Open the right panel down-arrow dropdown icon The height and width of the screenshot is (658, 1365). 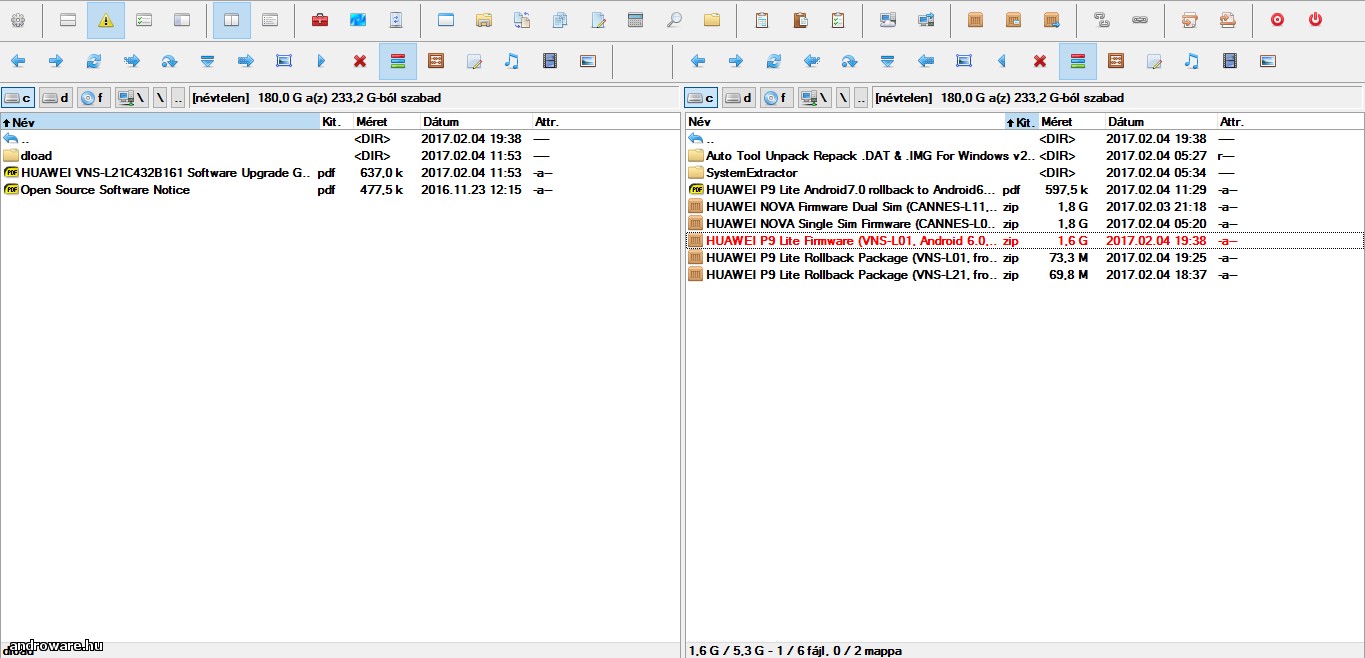pyautogui.click(x=887, y=61)
